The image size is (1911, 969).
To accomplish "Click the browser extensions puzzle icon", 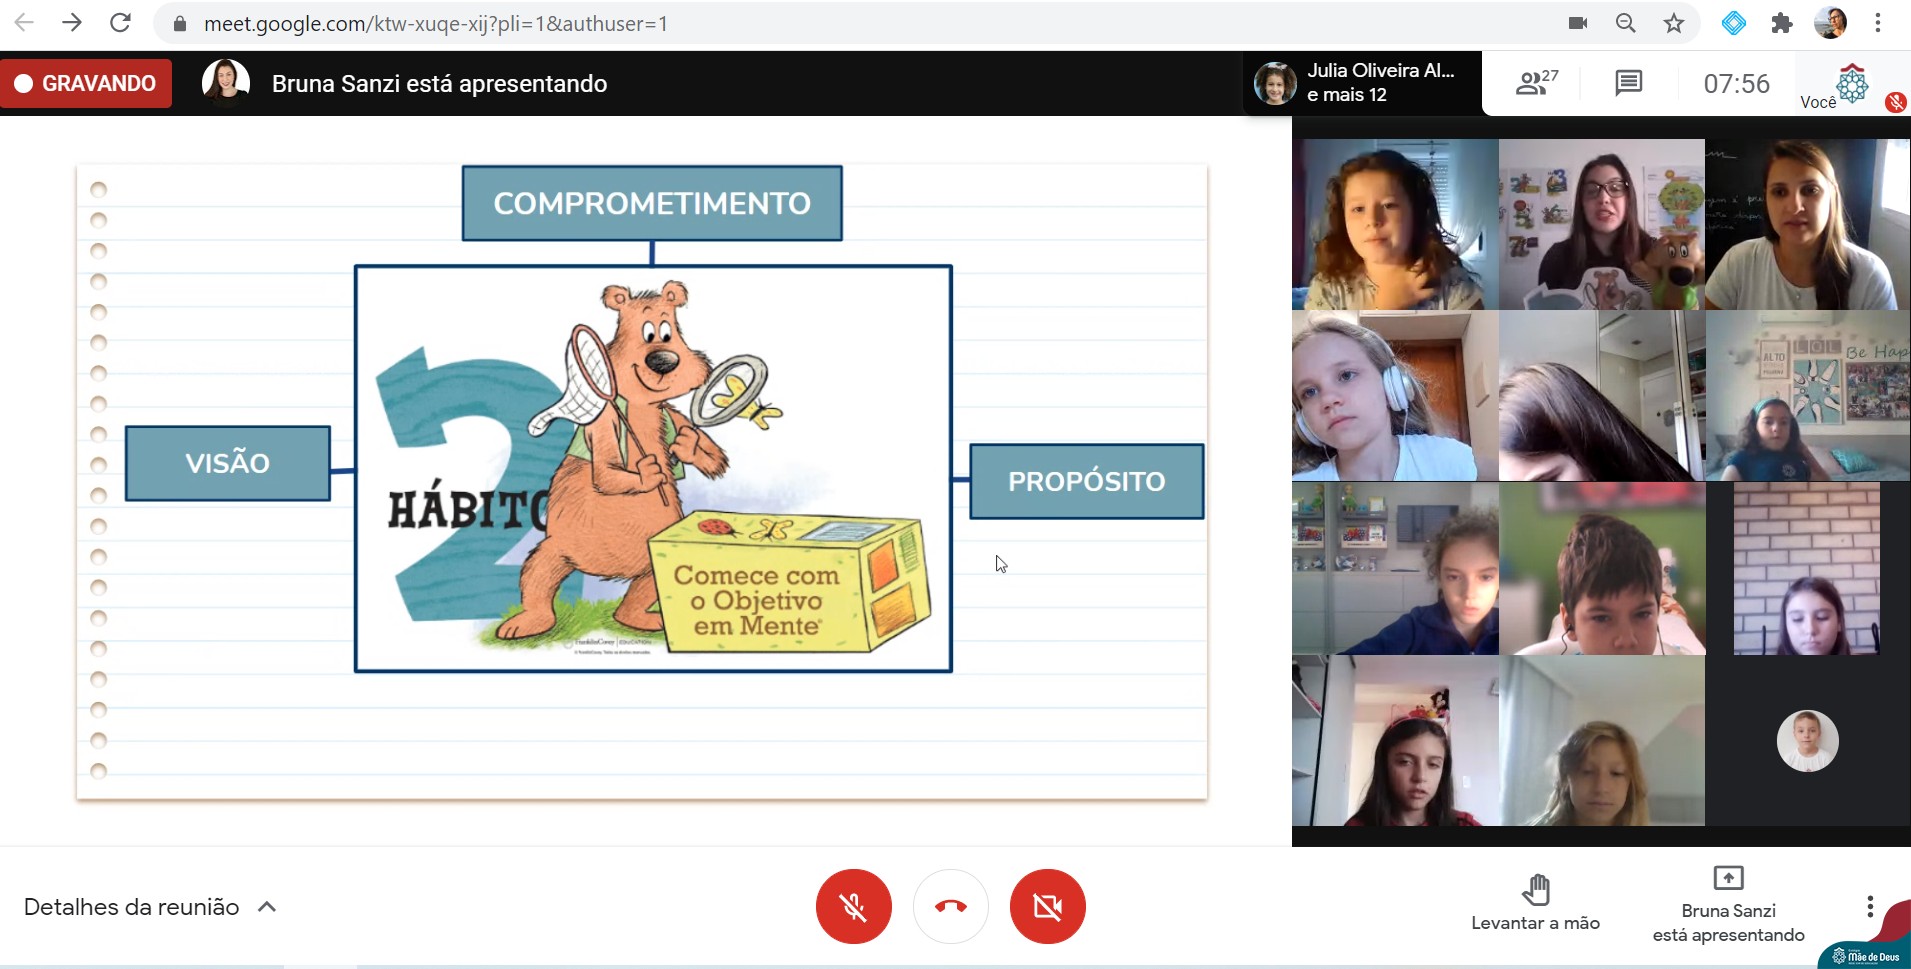I will pyautogui.click(x=1781, y=23).
